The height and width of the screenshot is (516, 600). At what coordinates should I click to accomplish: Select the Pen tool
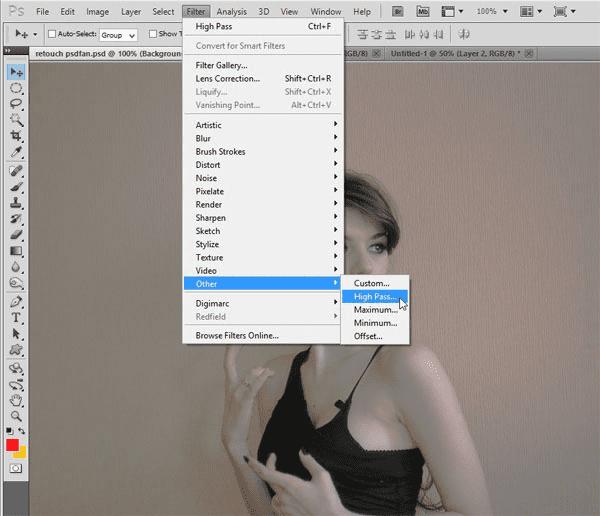[x=16, y=302]
